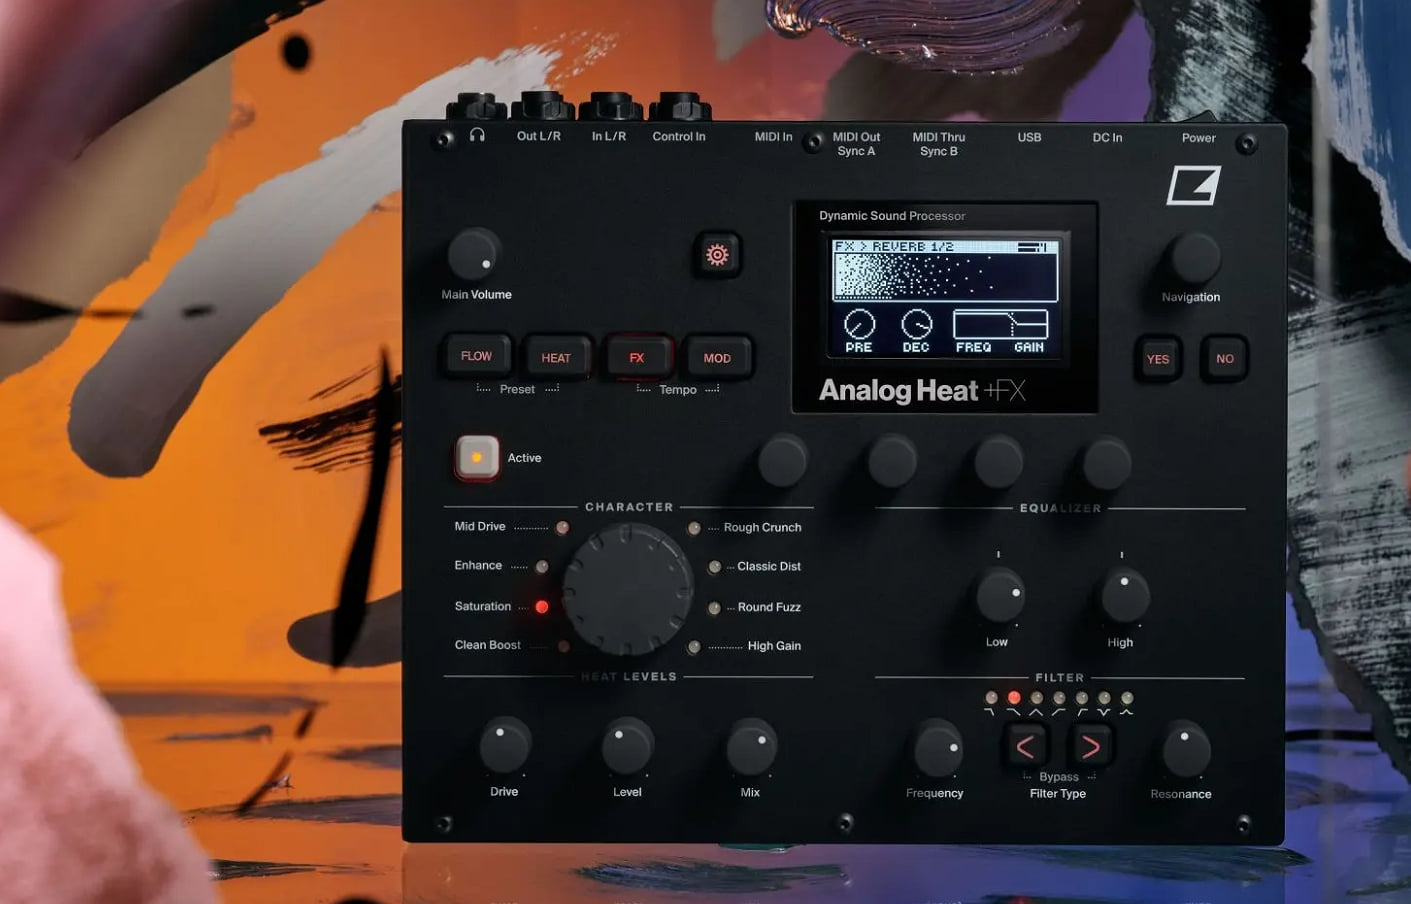This screenshot has width=1411, height=904.
Task: Select the High Gain character LED
Action: coord(694,647)
